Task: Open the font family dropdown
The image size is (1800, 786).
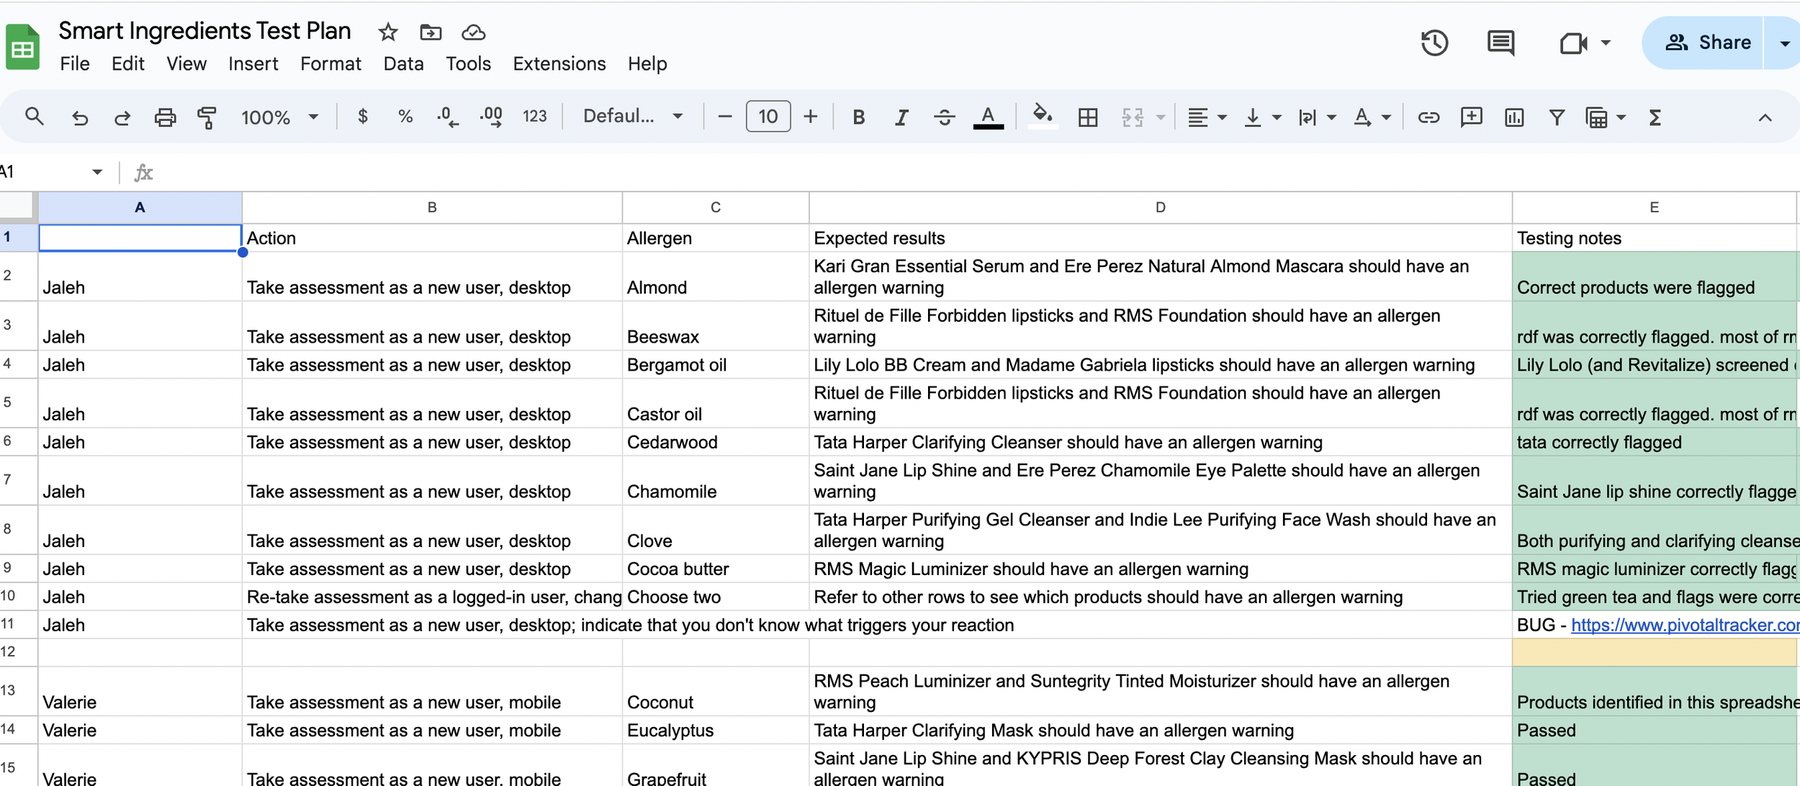Action: [x=633, y=116]
